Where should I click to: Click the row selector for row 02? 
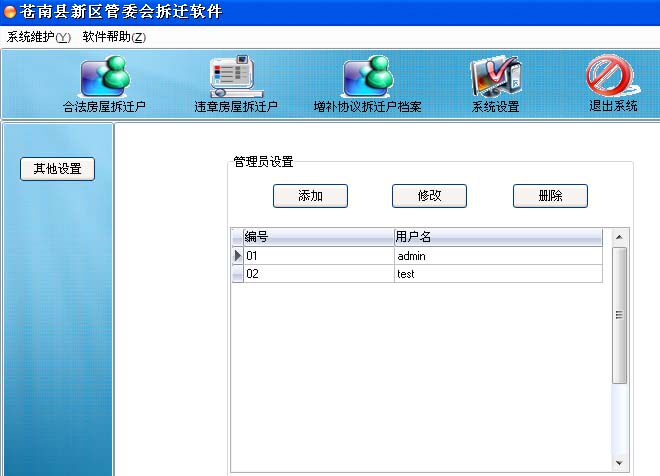coord(237,274)
